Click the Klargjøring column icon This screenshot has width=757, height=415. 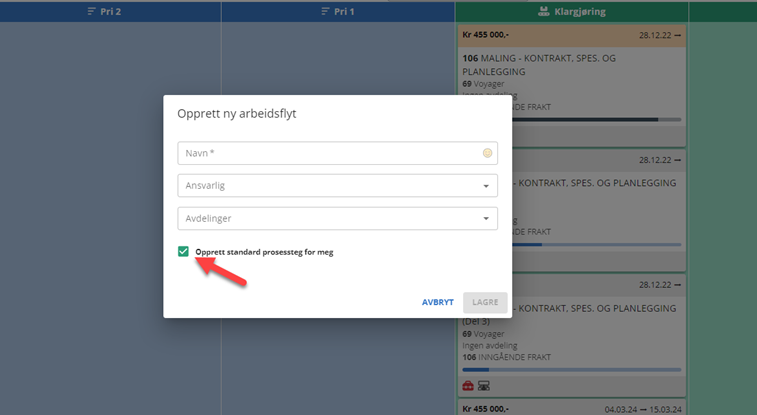coord(544,12)
